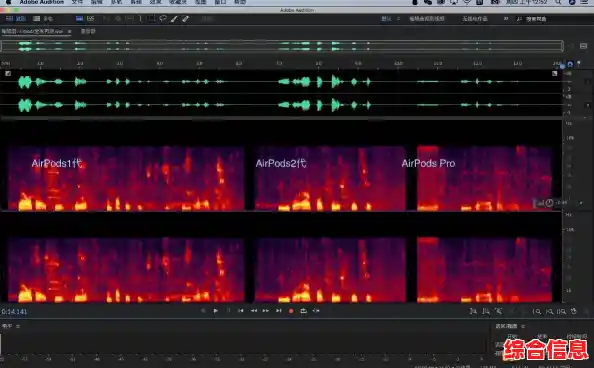Click the overview navigator waveform bar
The image size is (594, 368).
pos(282,46)
